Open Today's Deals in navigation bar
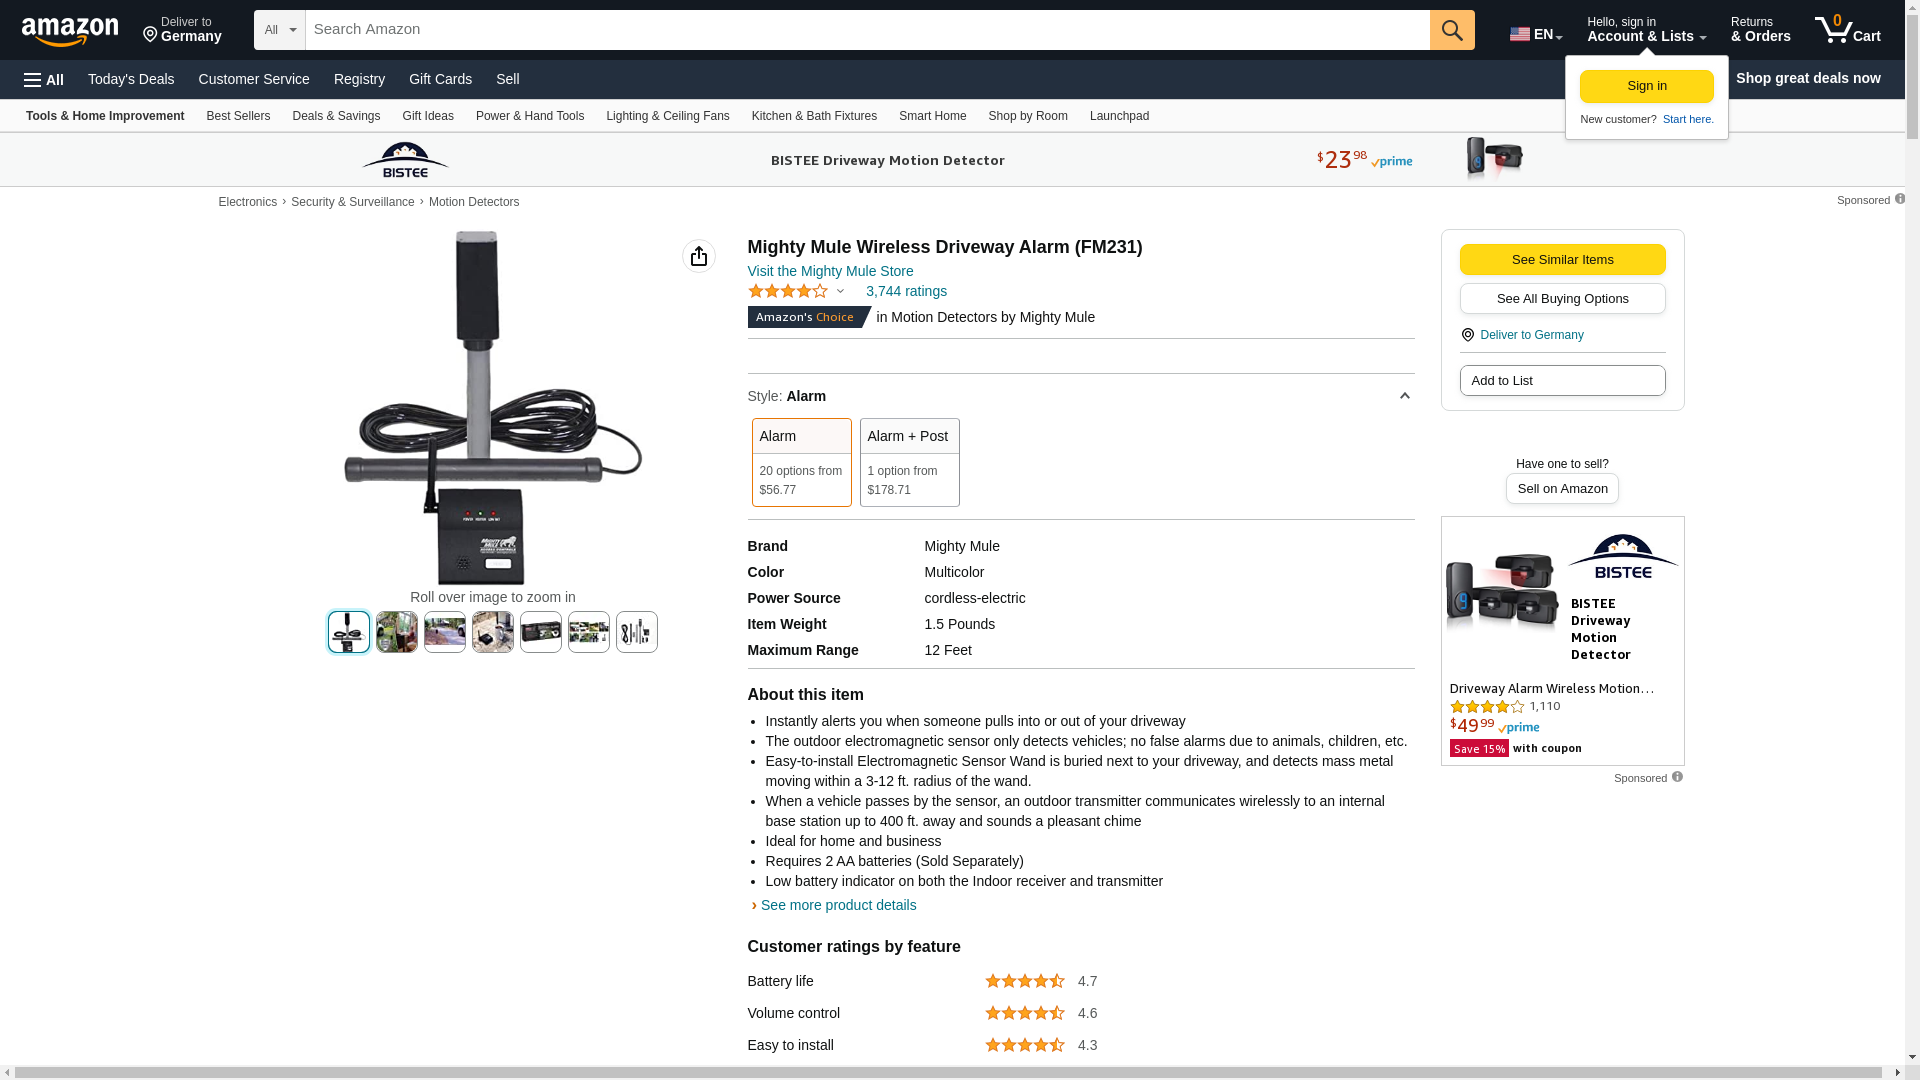1920x1080 pixels. 131,79
